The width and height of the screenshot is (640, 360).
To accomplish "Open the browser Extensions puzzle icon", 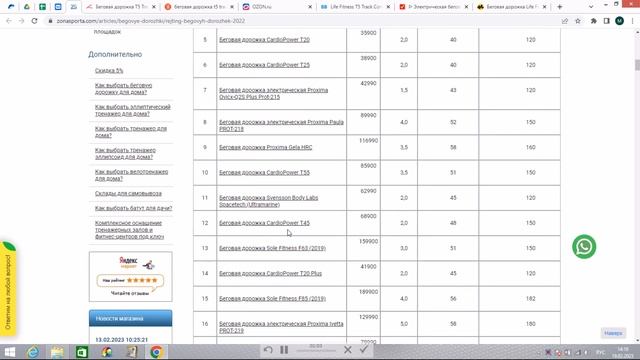I will [593, 21].
